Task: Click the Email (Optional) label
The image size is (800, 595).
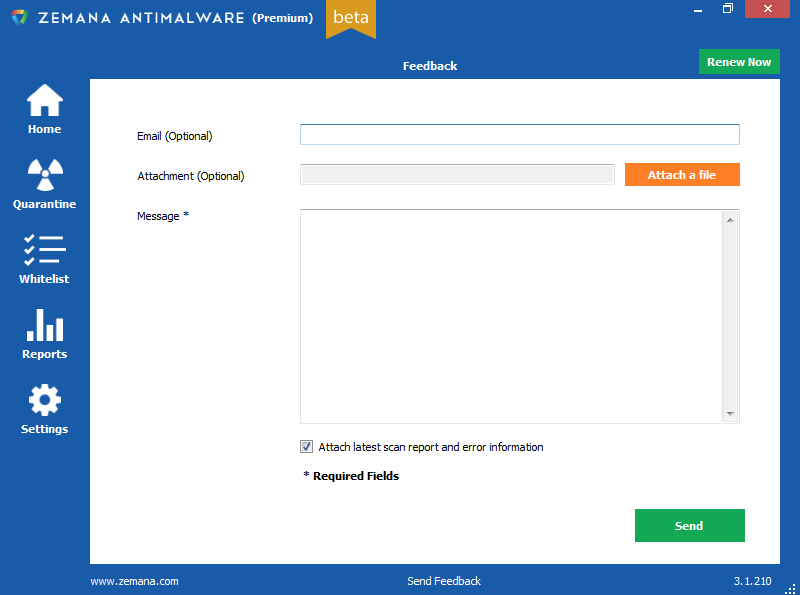Action: click(x=174, y=136)
